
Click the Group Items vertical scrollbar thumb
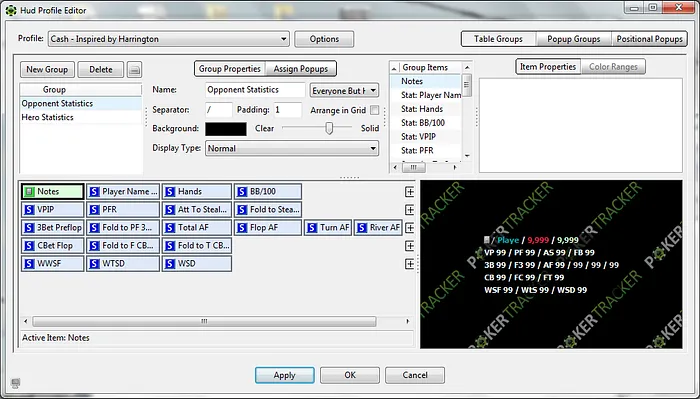tap(467, 84)
